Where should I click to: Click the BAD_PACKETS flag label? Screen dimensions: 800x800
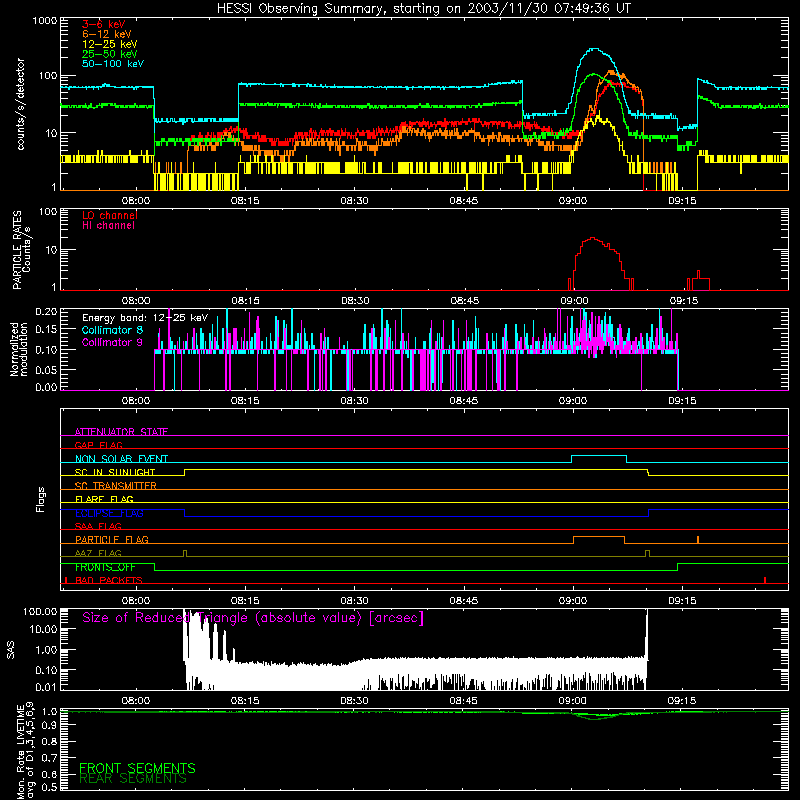pos(109,580)
